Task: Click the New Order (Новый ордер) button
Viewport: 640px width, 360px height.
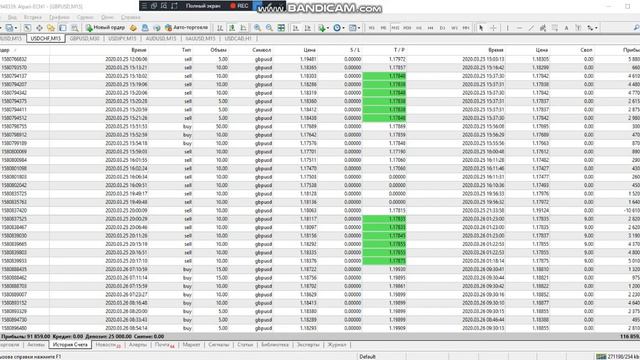Action: 105,28
